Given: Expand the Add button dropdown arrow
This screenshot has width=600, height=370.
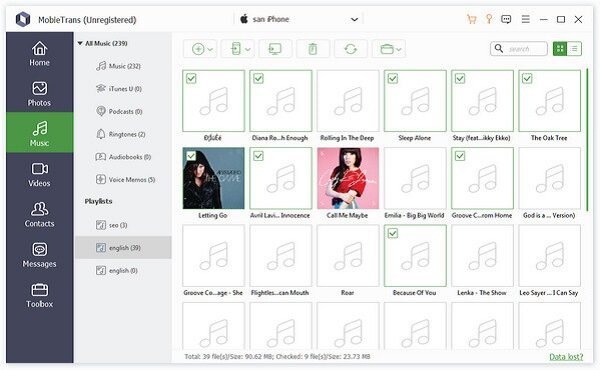Looking at the screenshot, I should [x=210, y=49].
